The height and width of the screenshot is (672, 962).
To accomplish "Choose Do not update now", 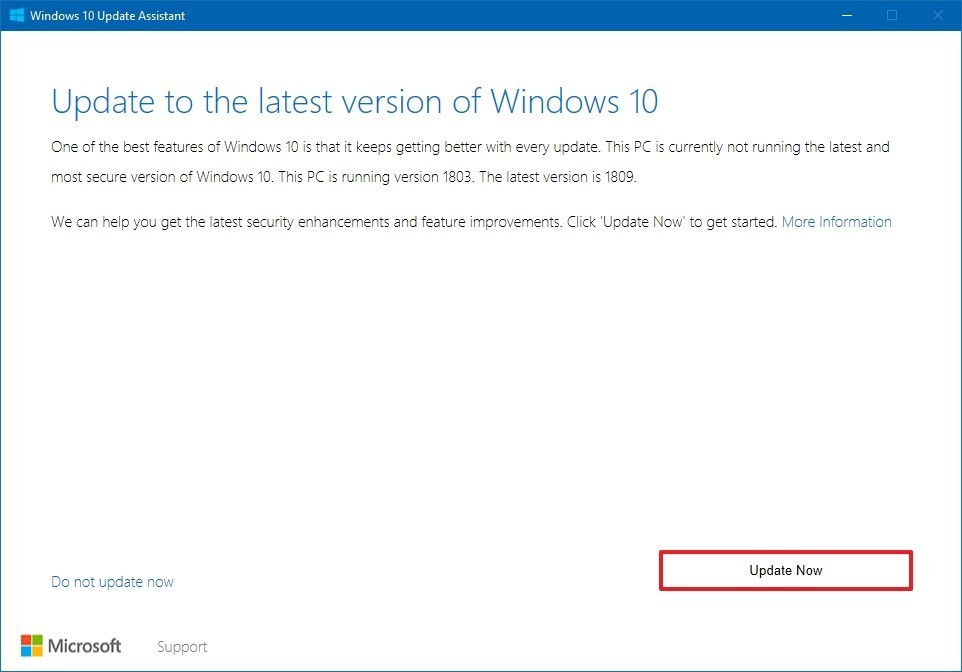I will pyautogui.click(x=112, y=582).
